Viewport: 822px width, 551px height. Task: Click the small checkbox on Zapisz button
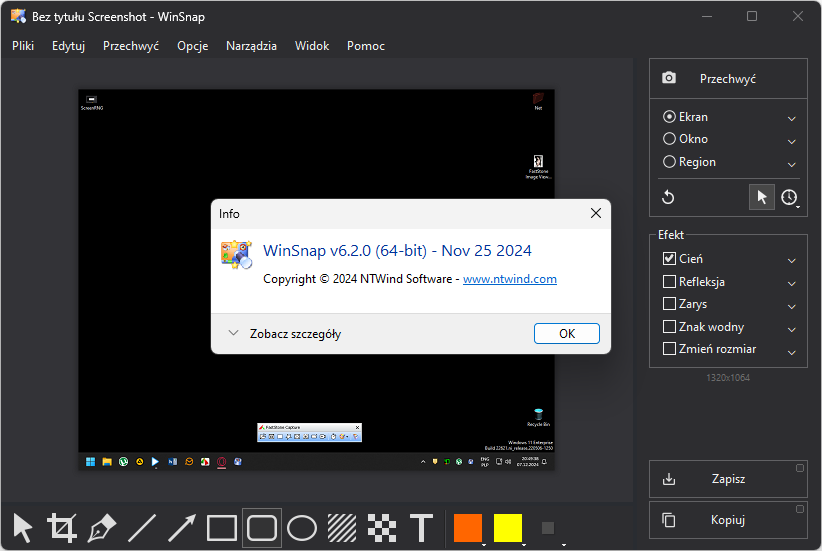pyautogui.click(x=800, y=468)
